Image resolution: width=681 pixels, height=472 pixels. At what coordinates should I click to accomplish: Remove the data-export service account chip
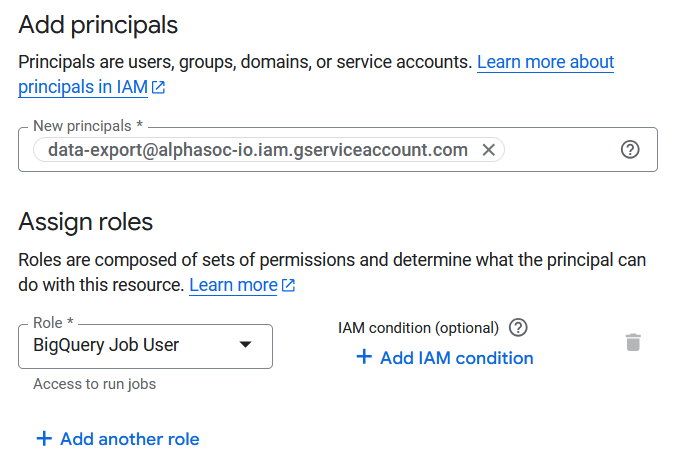[489, 150]
